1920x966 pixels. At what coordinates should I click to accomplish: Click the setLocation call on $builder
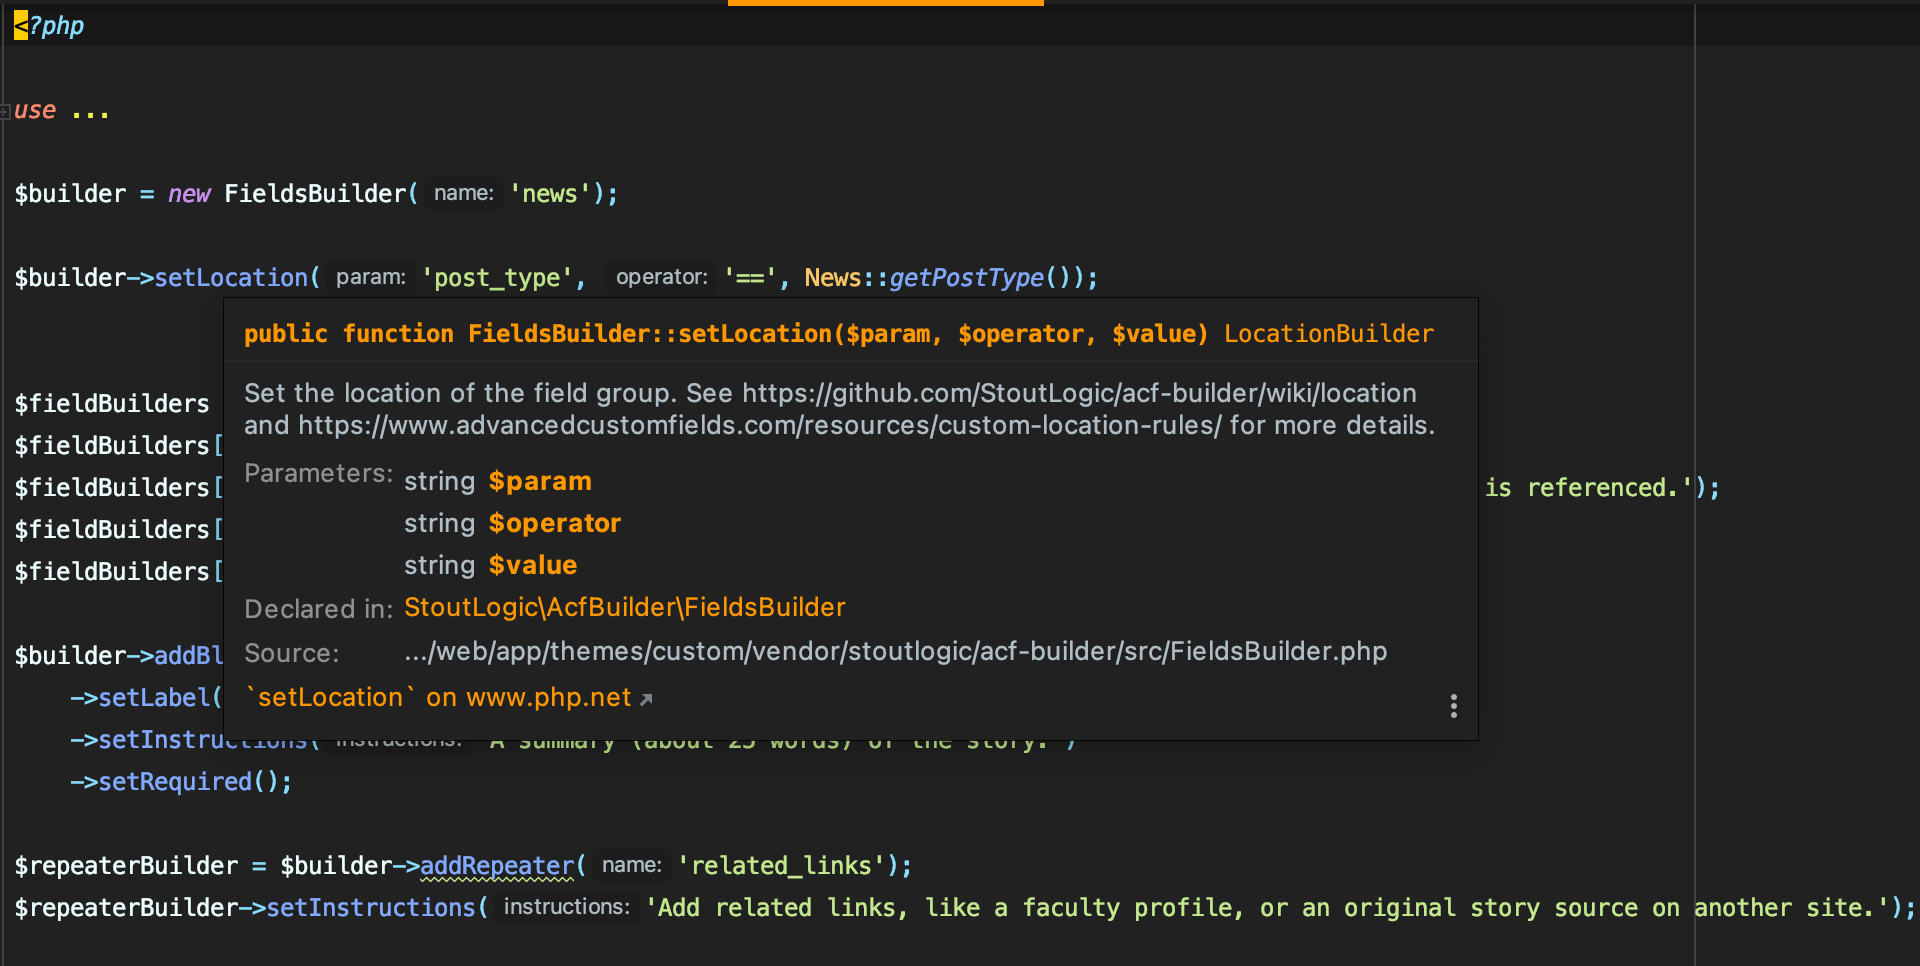pos(235,277)
